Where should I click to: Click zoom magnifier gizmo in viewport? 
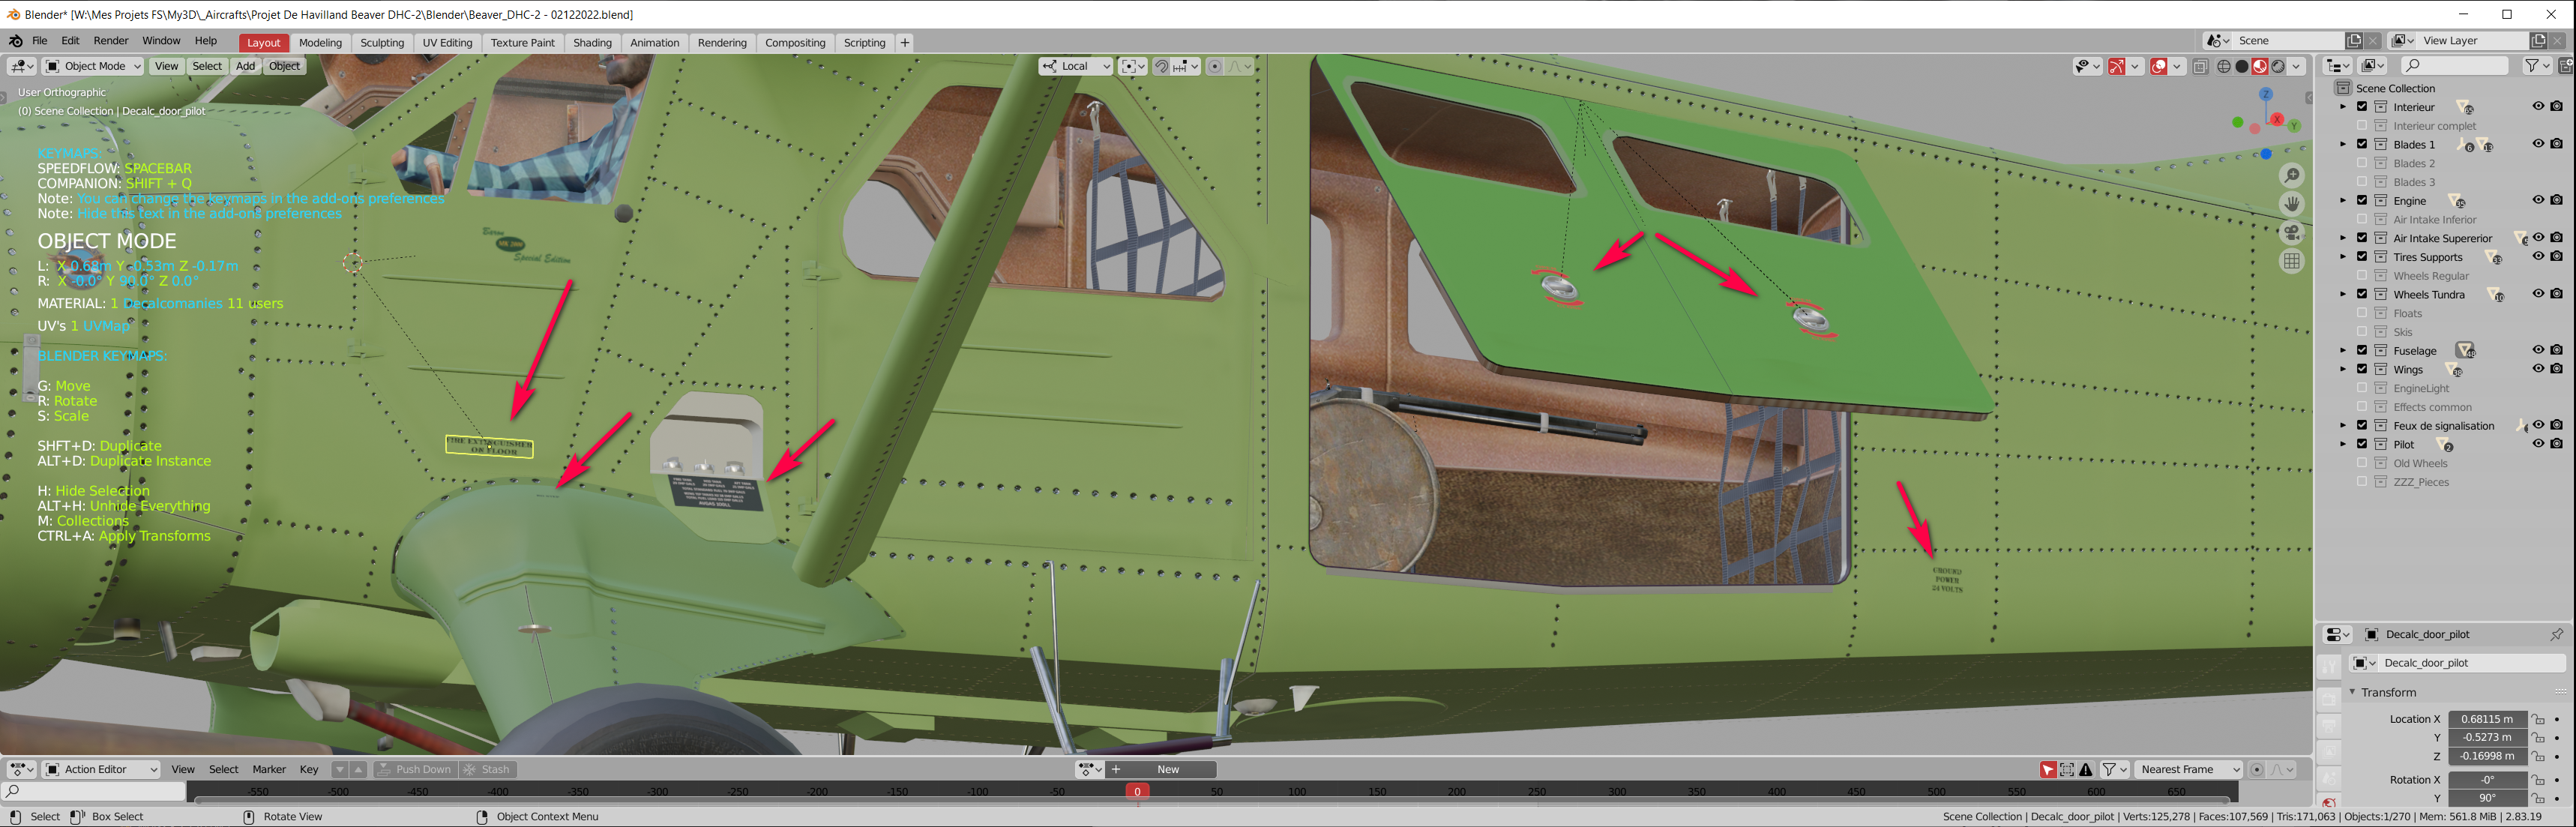2292,176
